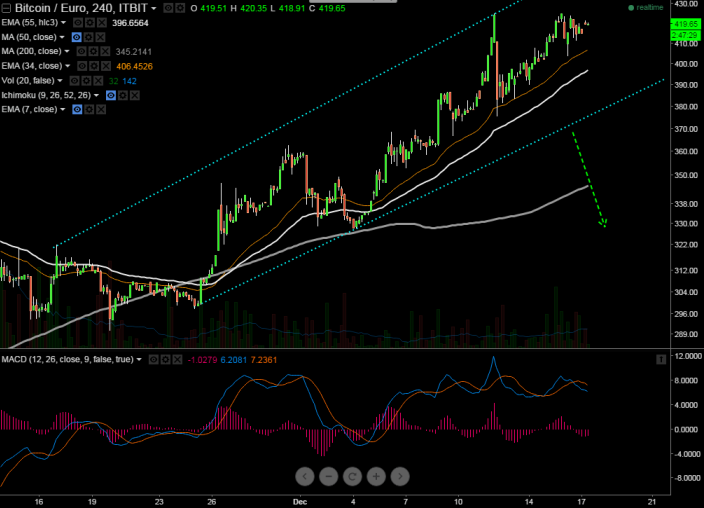Remove the MACD indicator

178,359
